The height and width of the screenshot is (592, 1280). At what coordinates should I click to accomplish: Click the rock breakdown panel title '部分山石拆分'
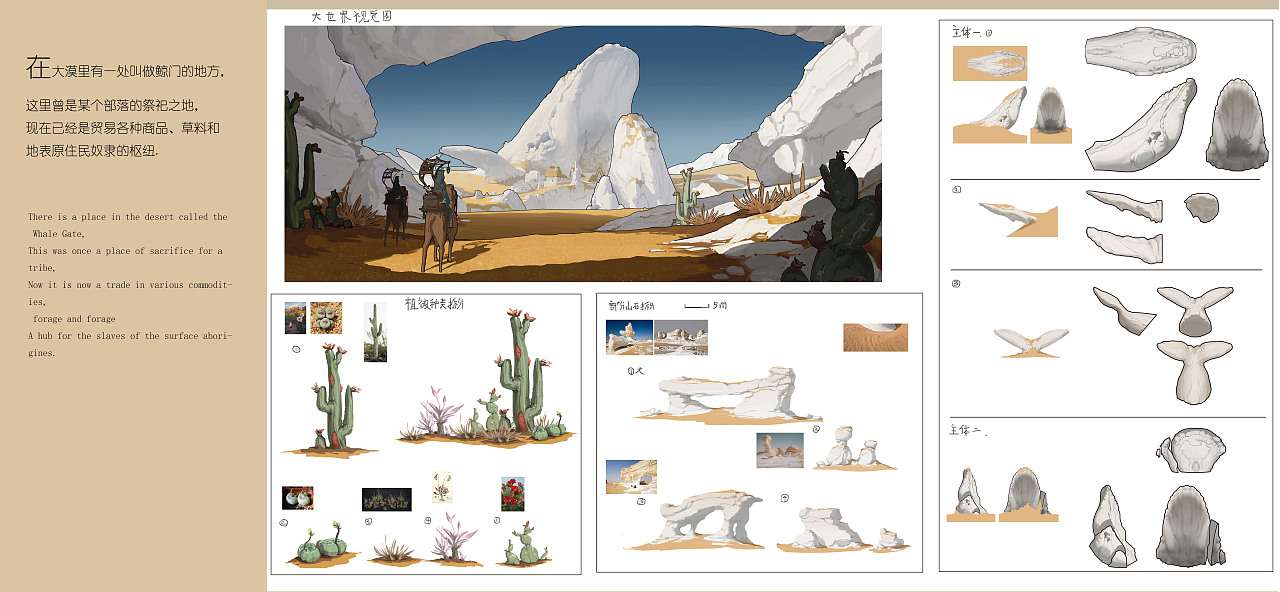tap(631, 304)
